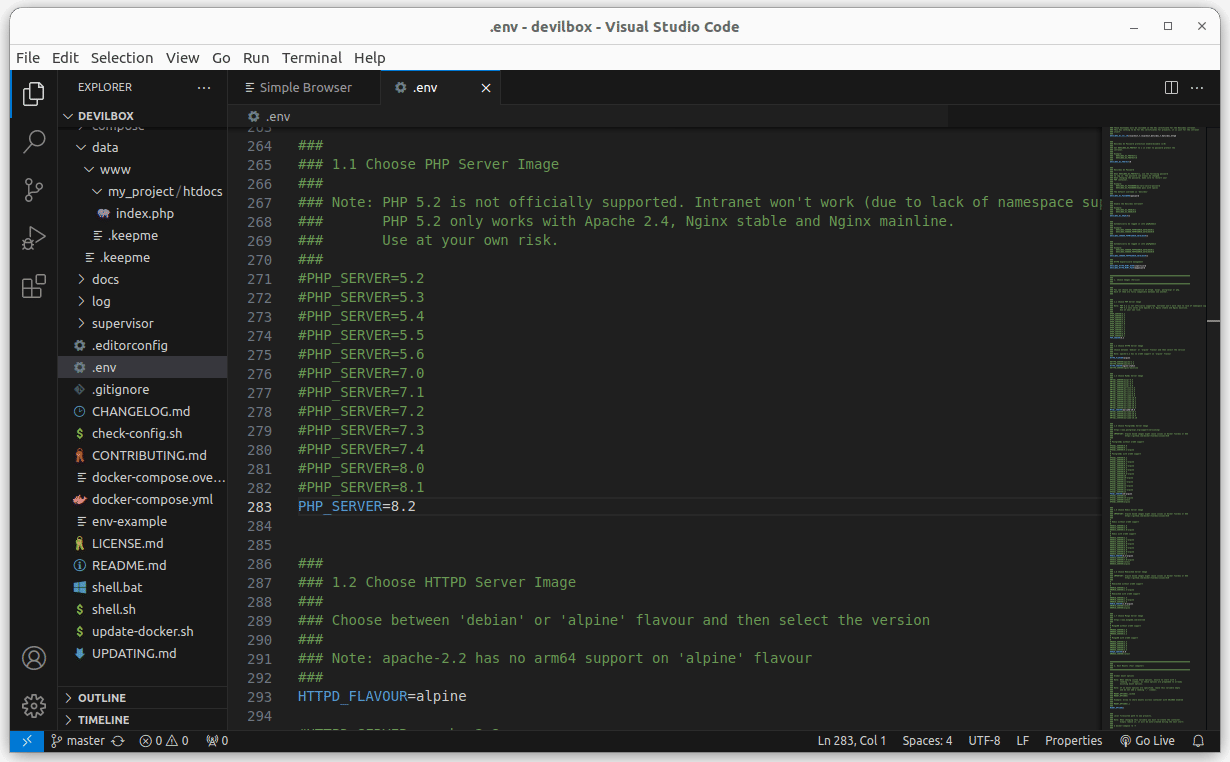Expand the TIMELINE section
The height and width of the screenshot is (762, 1230).
(x=103, y=720)
